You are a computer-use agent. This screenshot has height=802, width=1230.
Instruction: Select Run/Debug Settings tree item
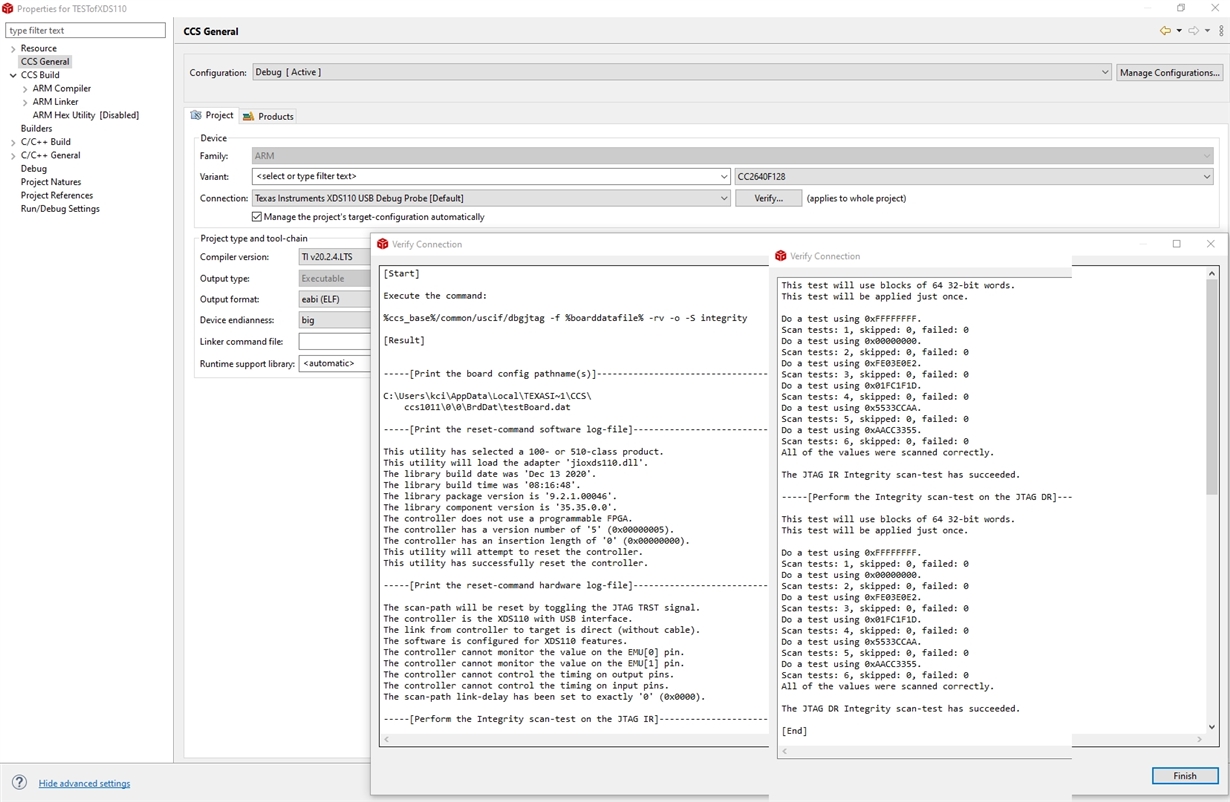point(60,208)
